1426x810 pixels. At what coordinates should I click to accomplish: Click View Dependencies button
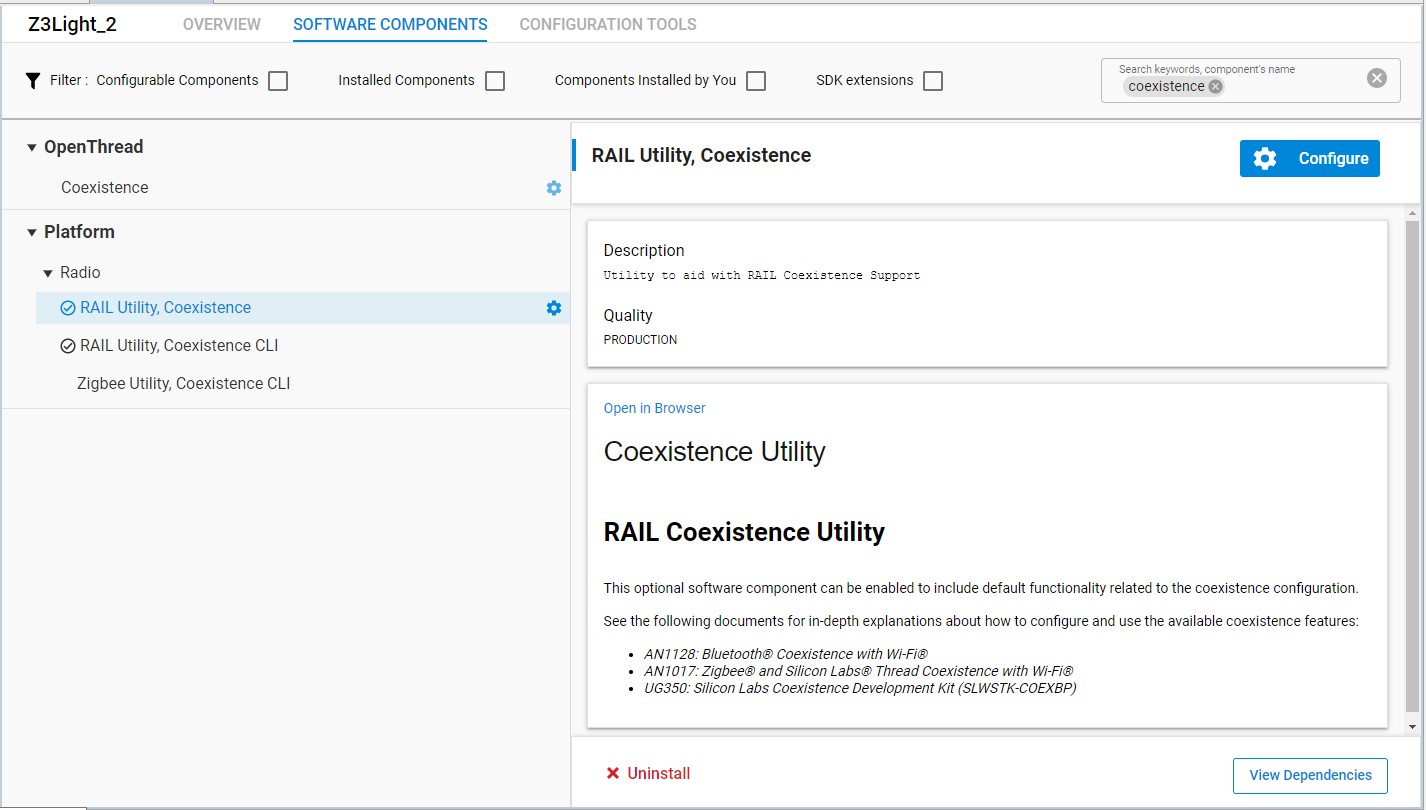click(1310, 775)
